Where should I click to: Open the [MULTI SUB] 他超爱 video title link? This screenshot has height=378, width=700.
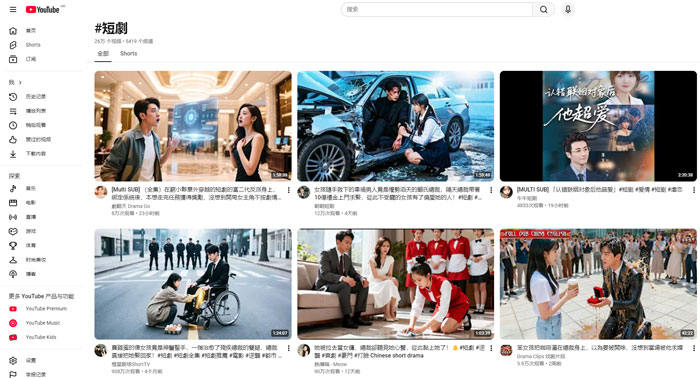point(600,190)
